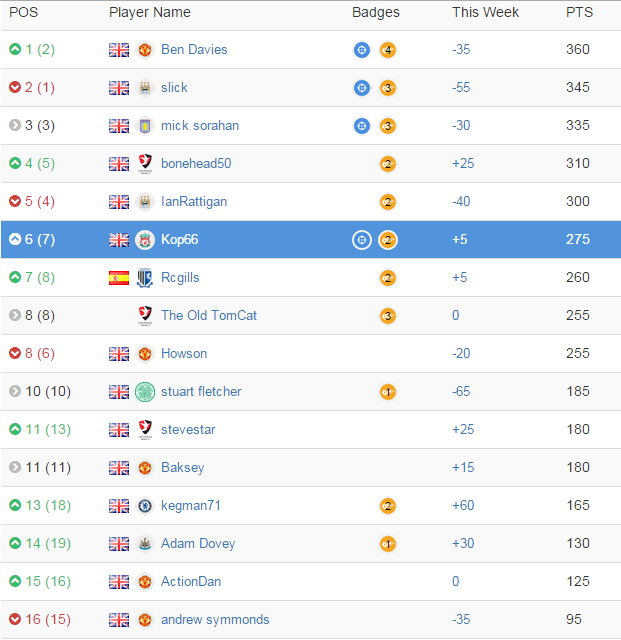The image size is (621, 640).
Task: Click the blue target badge for Ben Davies
Action: coord(361,50)
